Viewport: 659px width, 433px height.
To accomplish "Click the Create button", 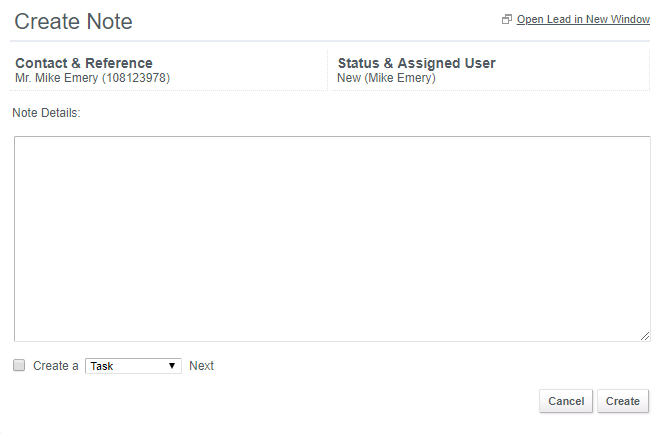I will pos(623,401).
